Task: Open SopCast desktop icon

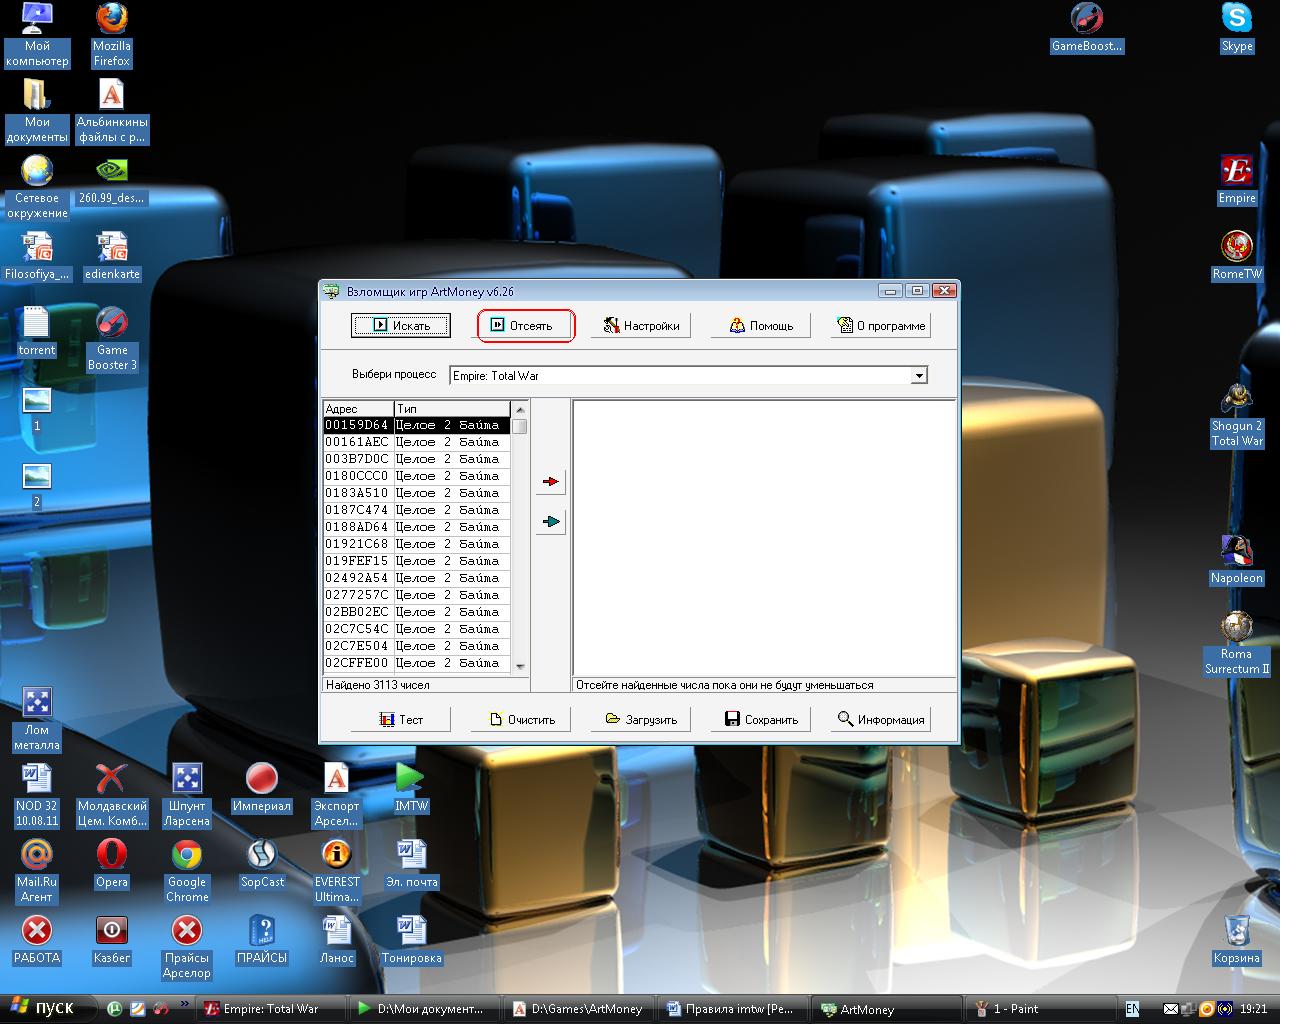Action: click(262, 863)
